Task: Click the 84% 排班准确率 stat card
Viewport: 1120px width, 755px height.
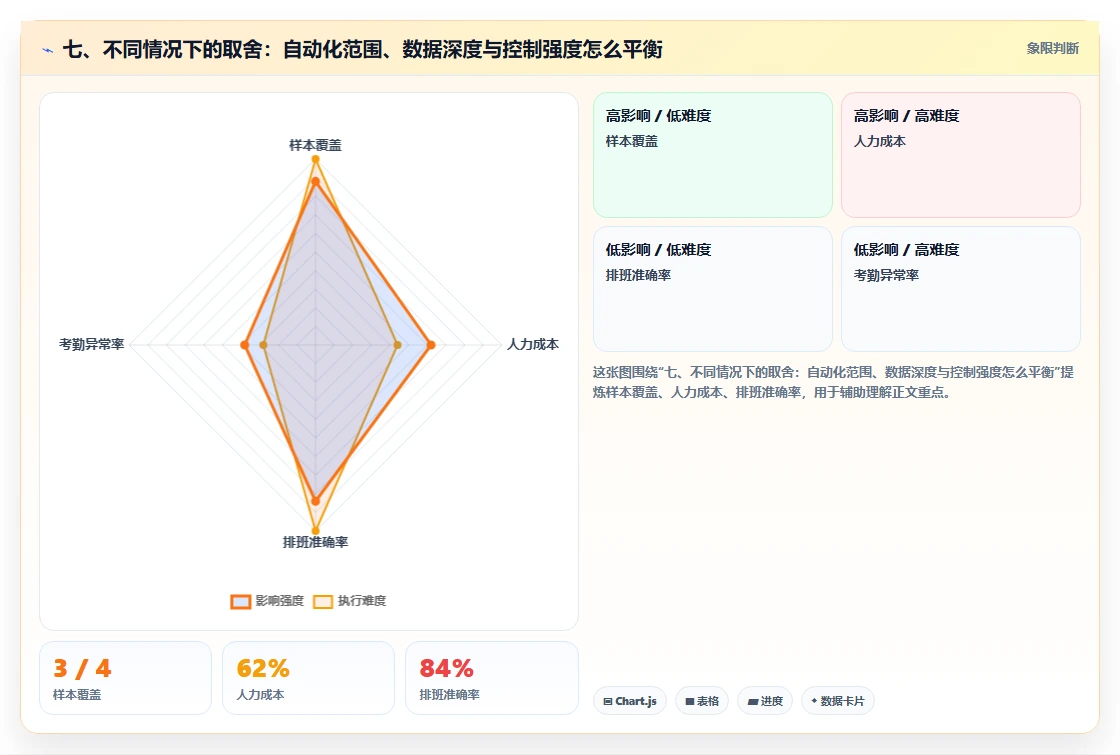Action: coord(491,678)
